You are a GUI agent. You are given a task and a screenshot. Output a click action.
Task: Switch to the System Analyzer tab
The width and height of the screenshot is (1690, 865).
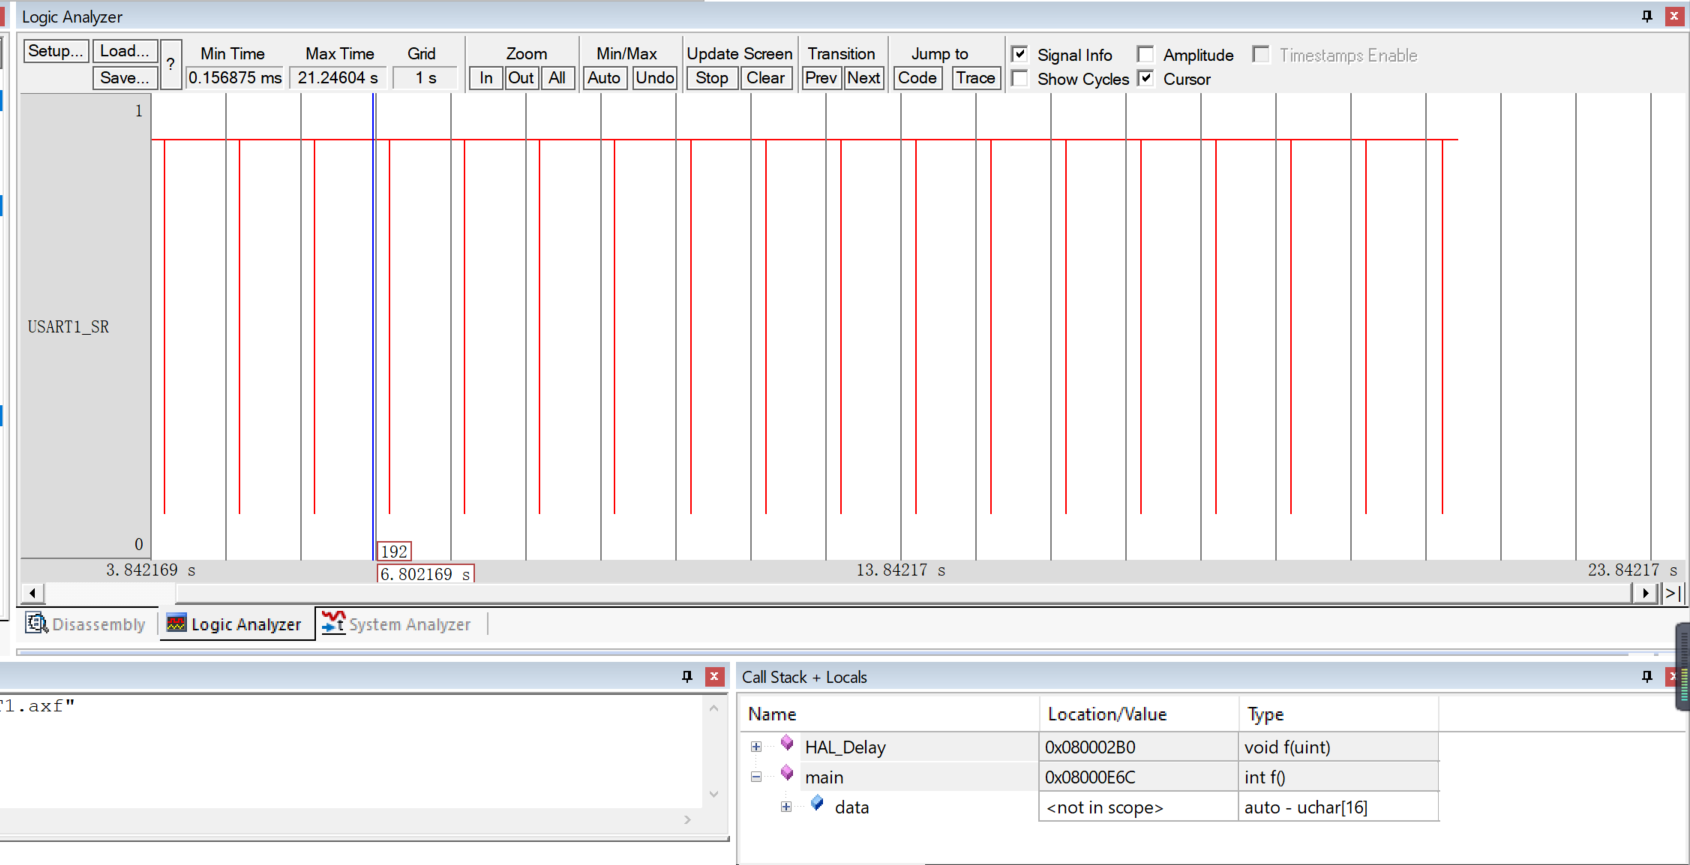coord(397,624)
